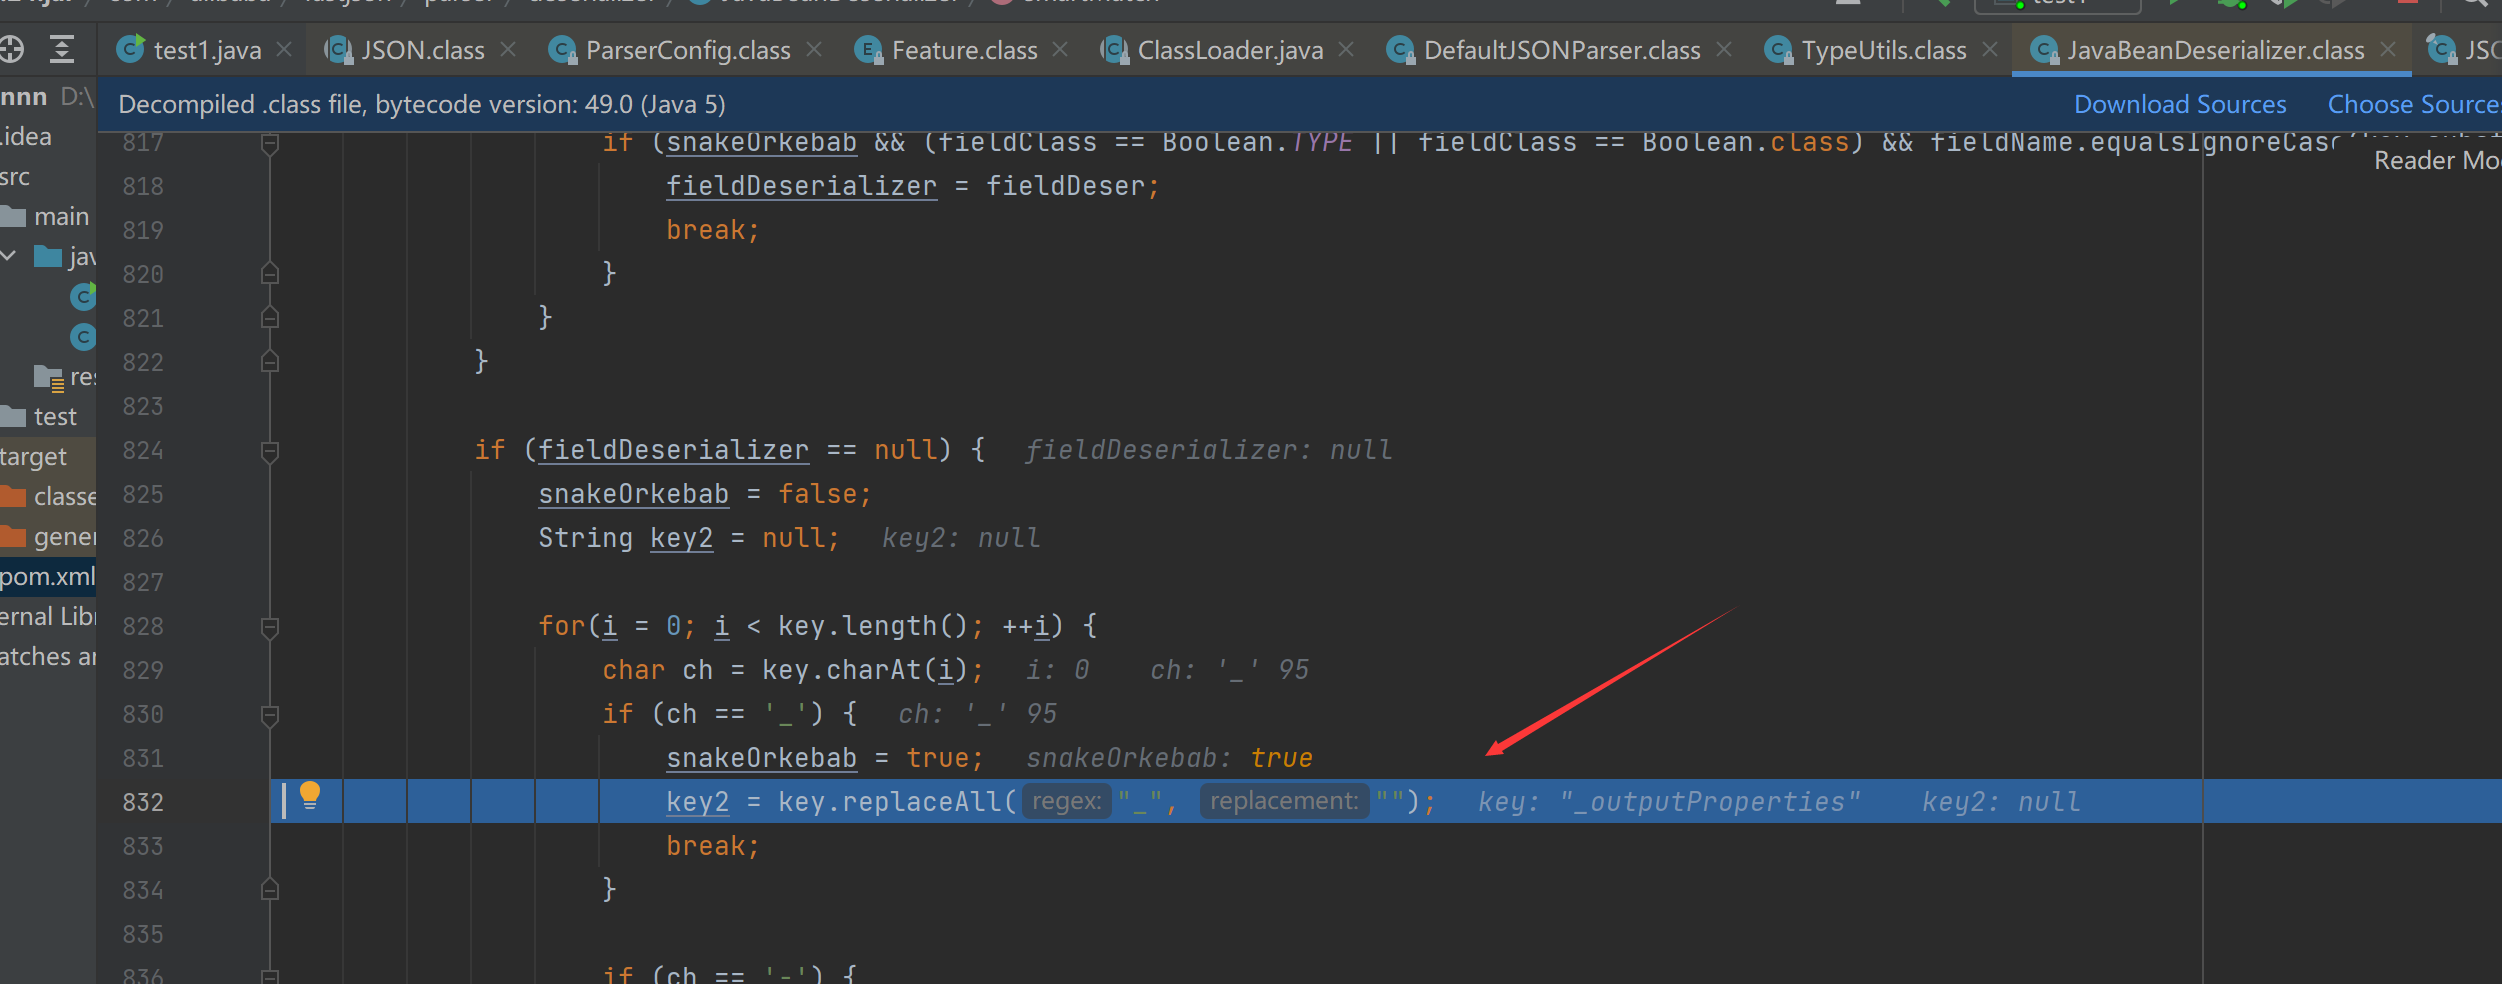The height and width of the screenshot is (984, 2502).
Task: Toggle the fold marker on line 817
Action: tap(269, 144)
